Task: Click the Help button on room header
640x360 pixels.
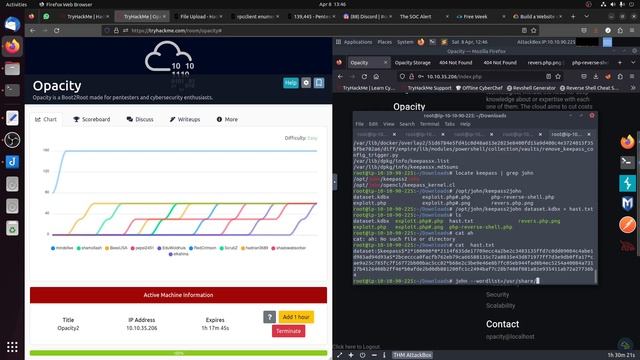Action: [291, 83]
